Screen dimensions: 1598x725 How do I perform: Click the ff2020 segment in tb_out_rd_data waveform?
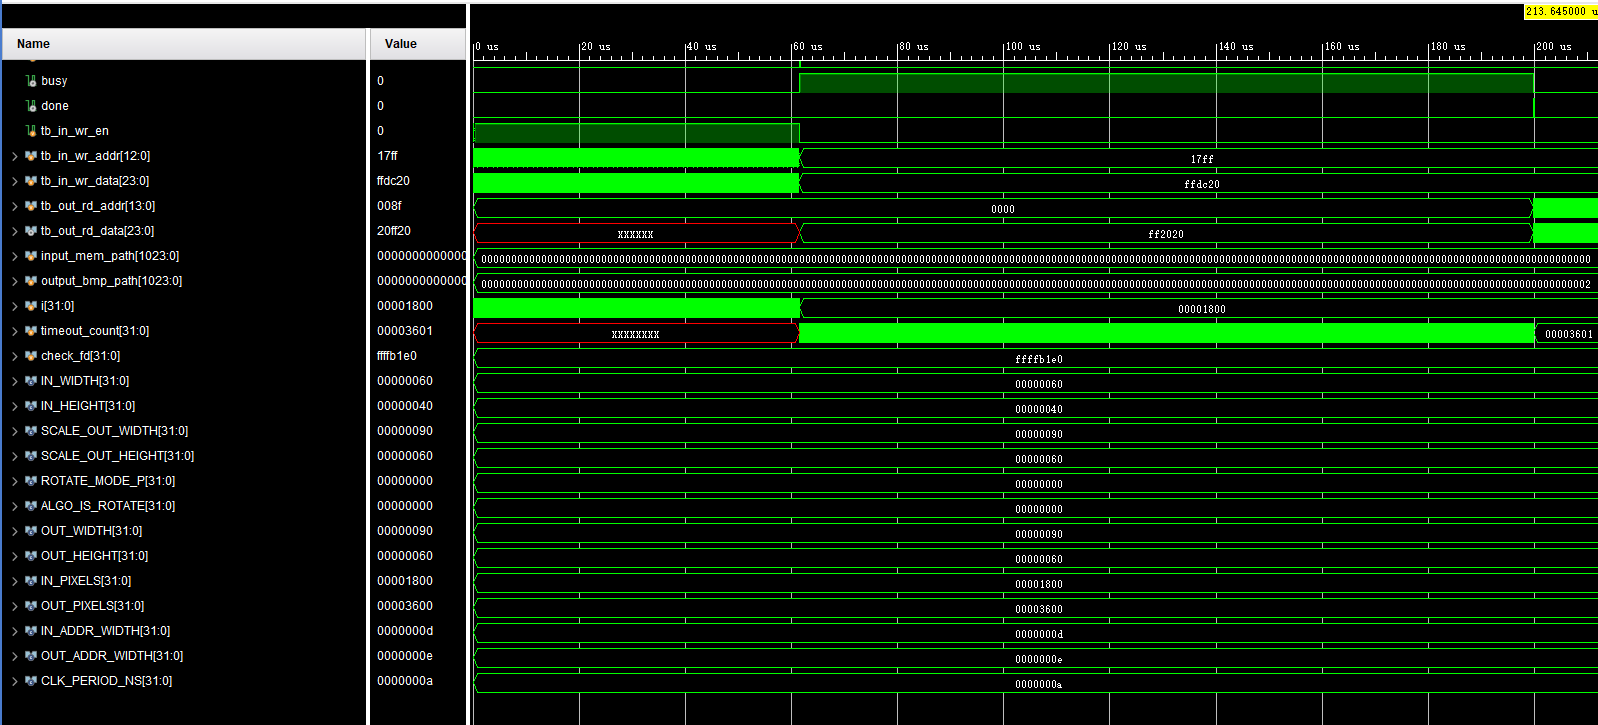1166,234
